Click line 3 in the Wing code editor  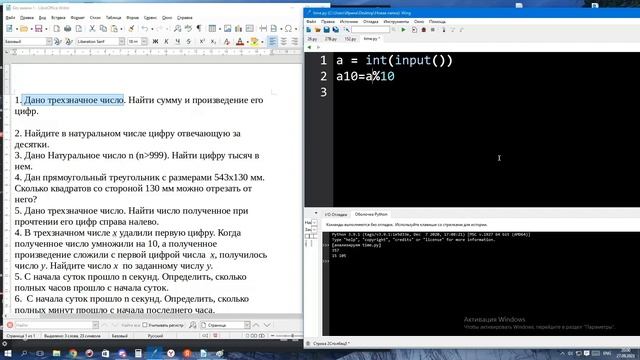click(486, 92)
